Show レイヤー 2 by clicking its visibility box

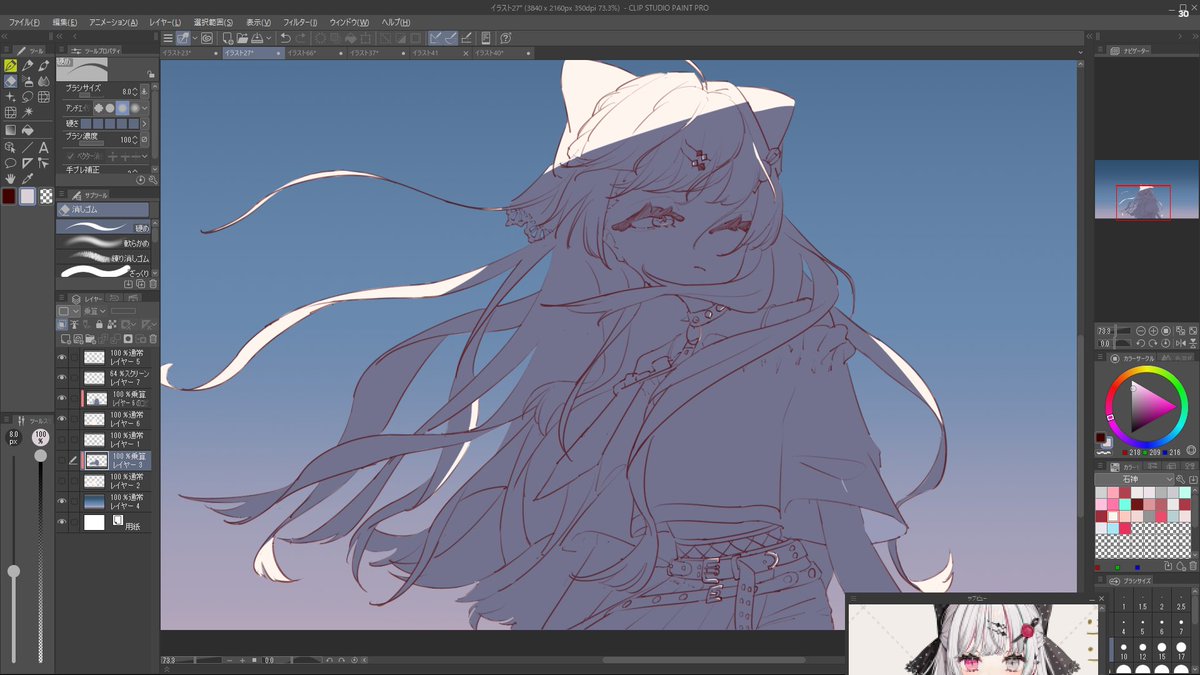(x=62, y=481)
